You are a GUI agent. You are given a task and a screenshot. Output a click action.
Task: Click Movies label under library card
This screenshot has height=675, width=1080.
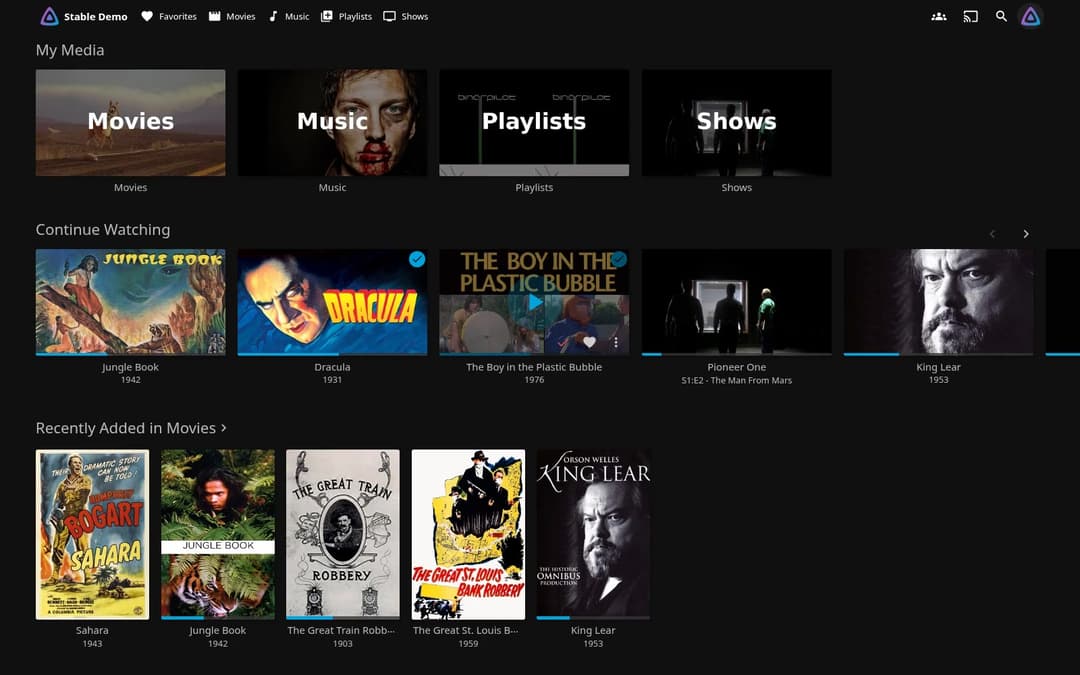[x=130, y=187]
